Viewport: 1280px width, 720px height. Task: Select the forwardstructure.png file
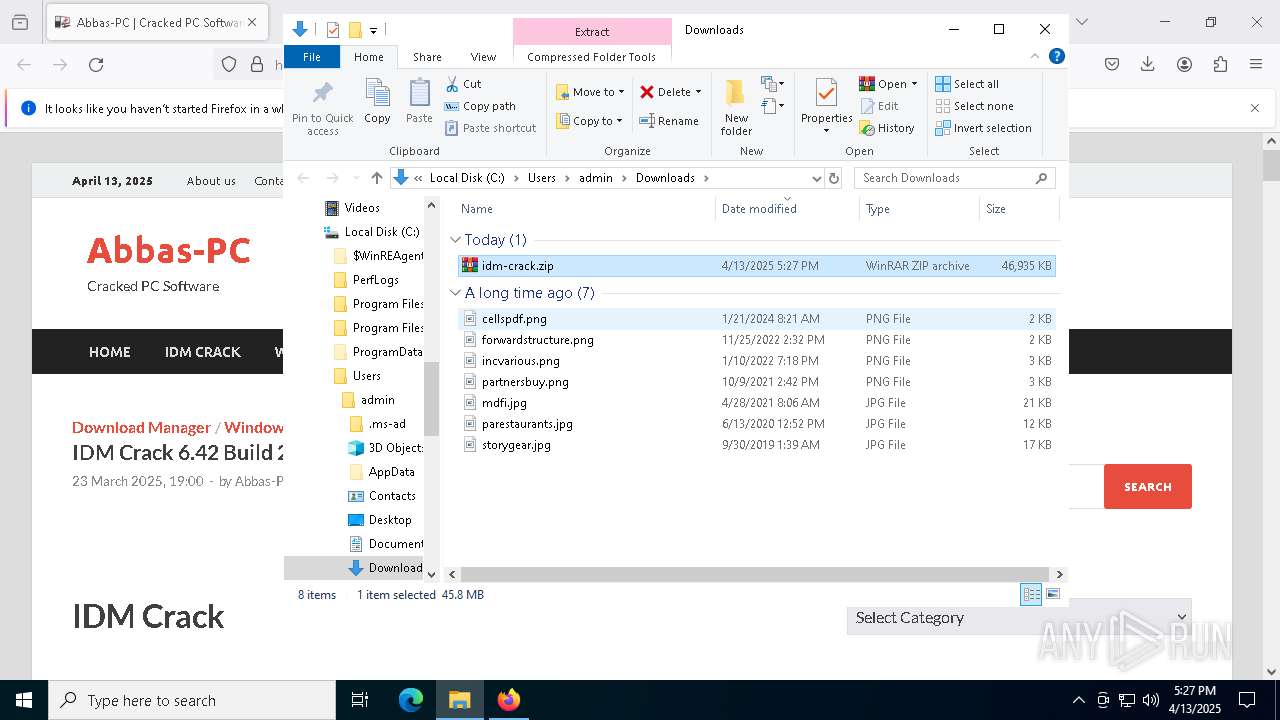pos(756,340)
